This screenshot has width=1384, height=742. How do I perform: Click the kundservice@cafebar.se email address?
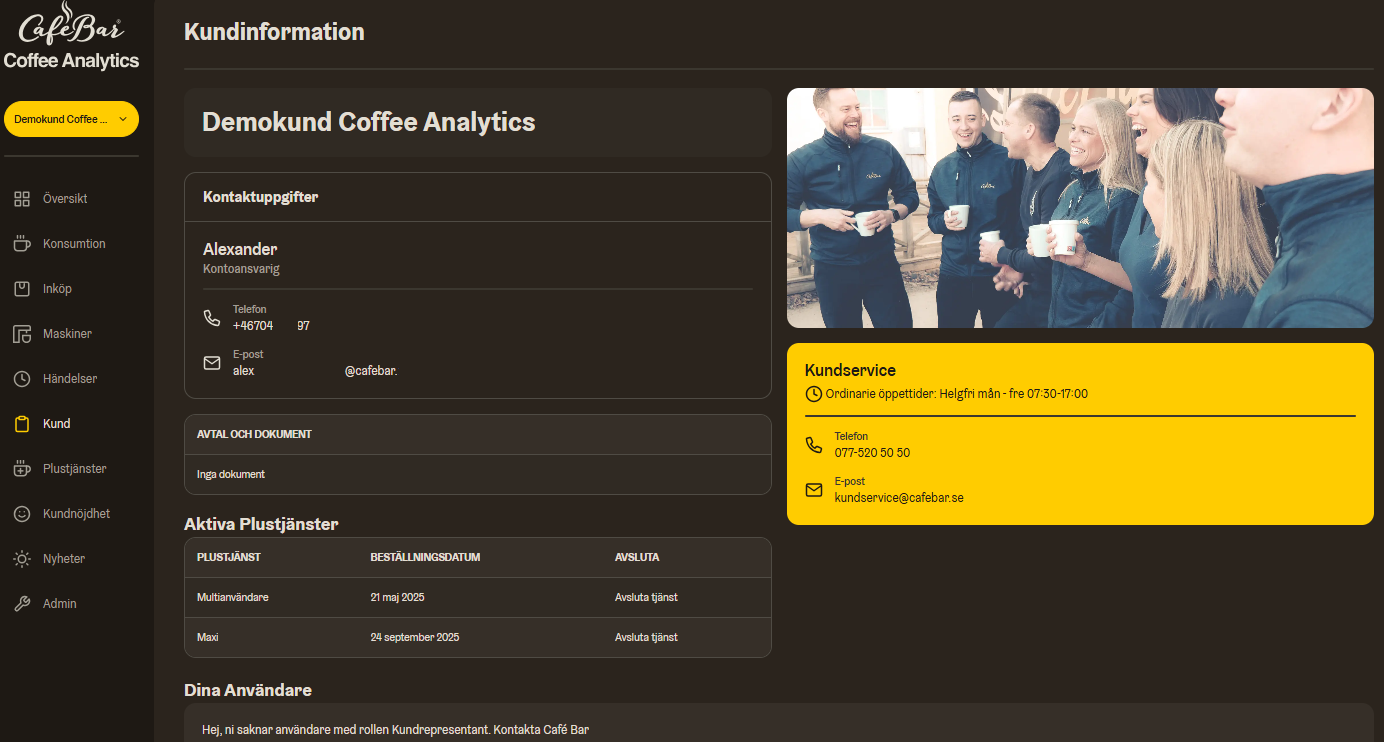click(898, 497)
